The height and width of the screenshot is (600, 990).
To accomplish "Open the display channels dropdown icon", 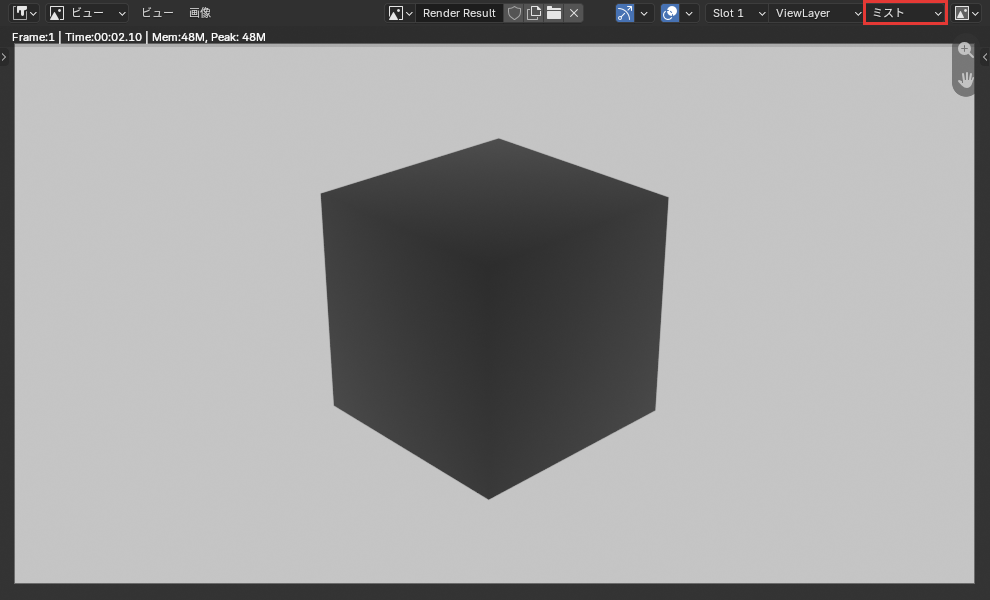I will 966,13.
